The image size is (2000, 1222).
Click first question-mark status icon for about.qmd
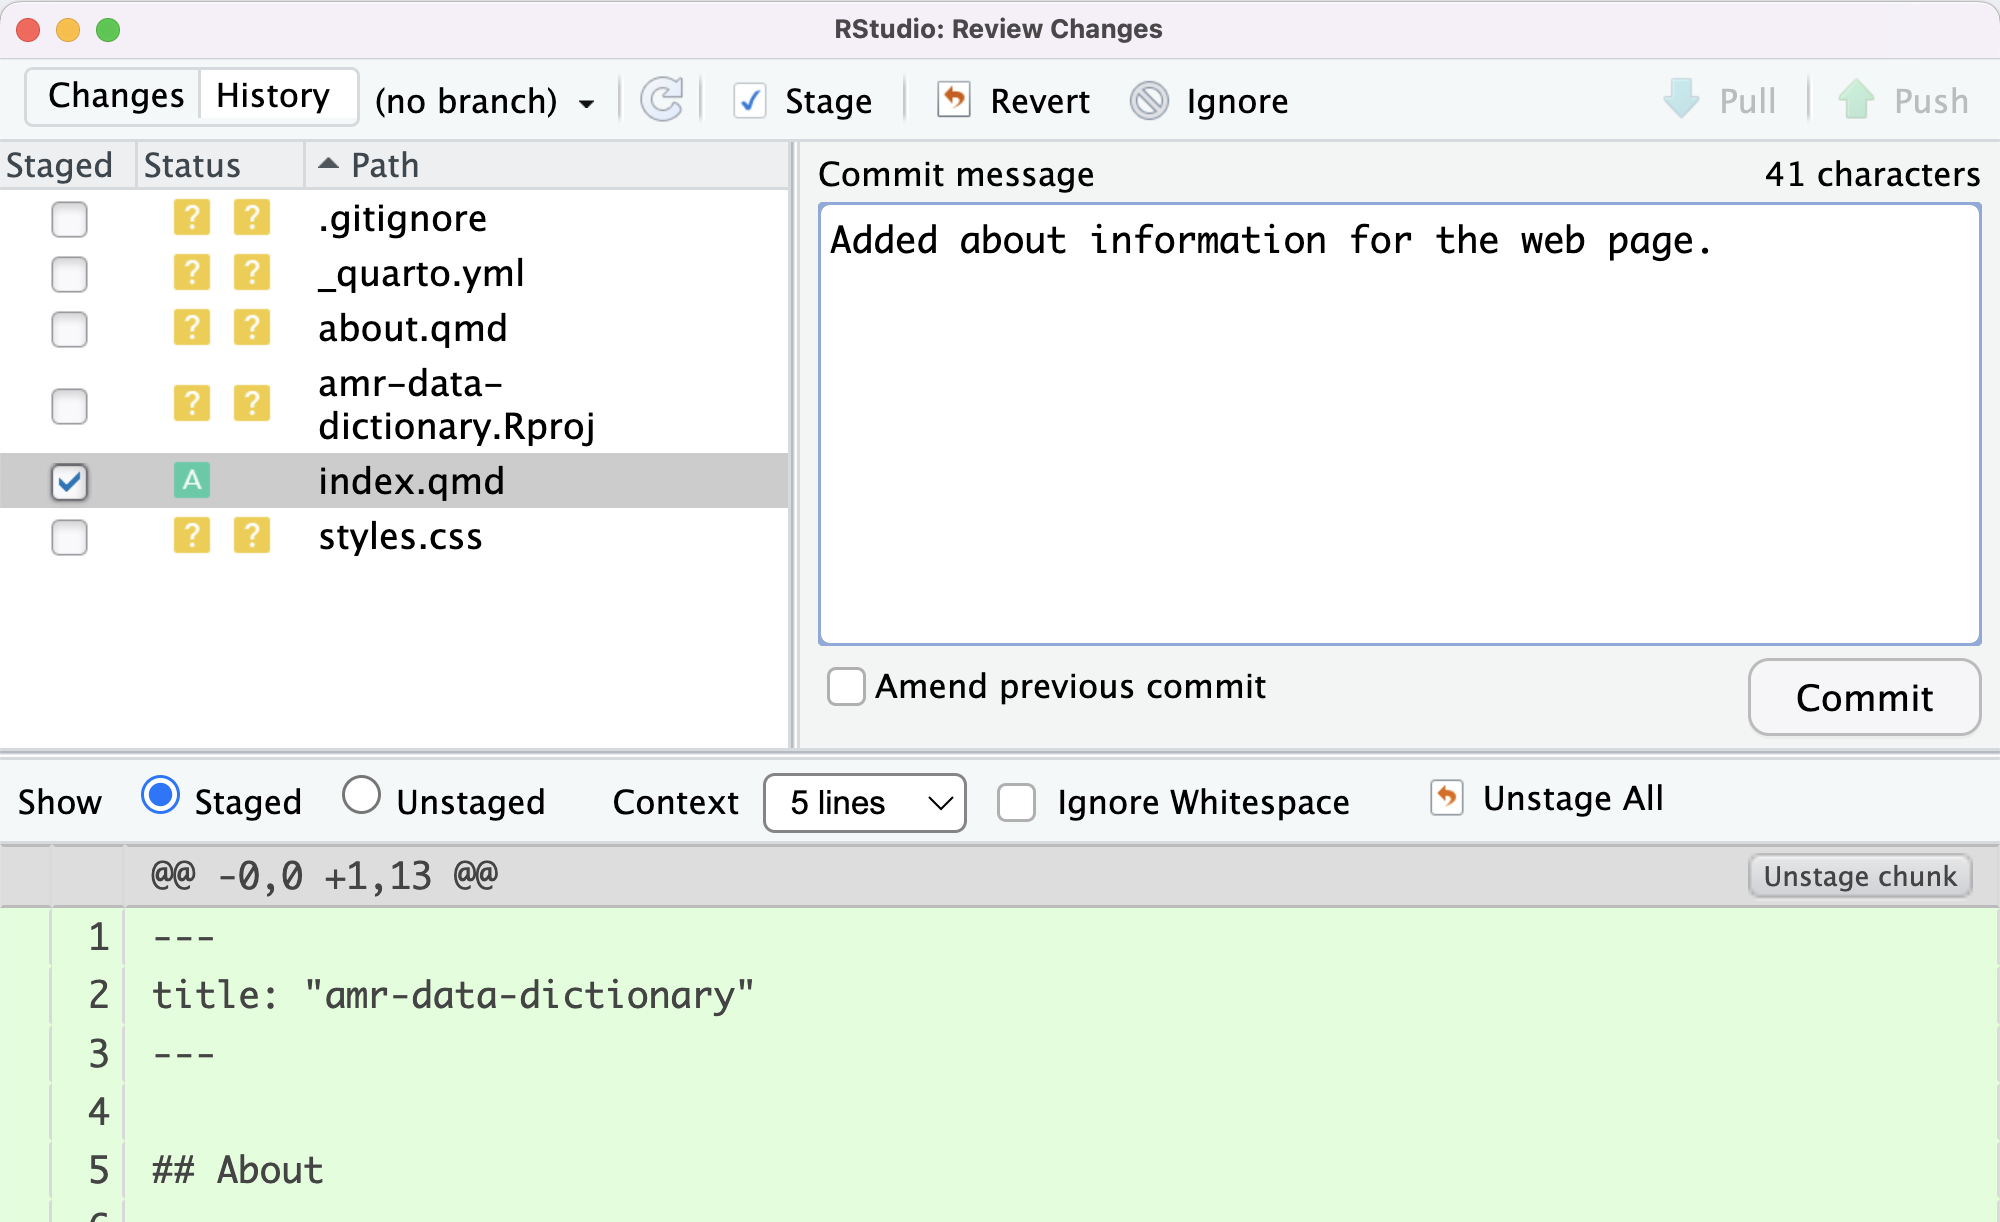click(x=192, y=327)
